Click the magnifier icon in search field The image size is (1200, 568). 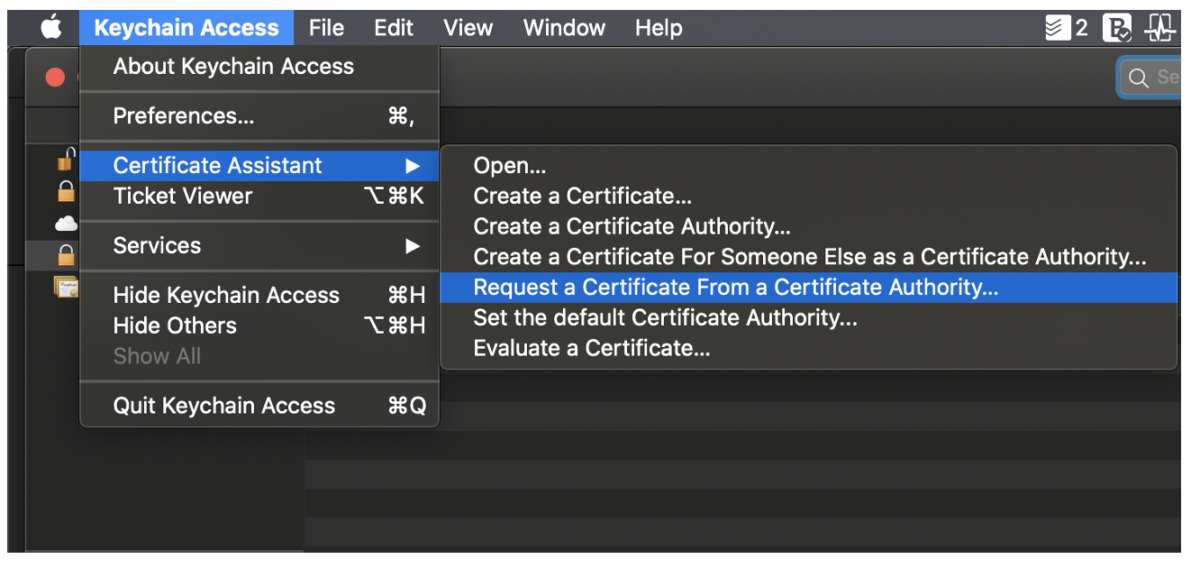(x=1138, y=77)
